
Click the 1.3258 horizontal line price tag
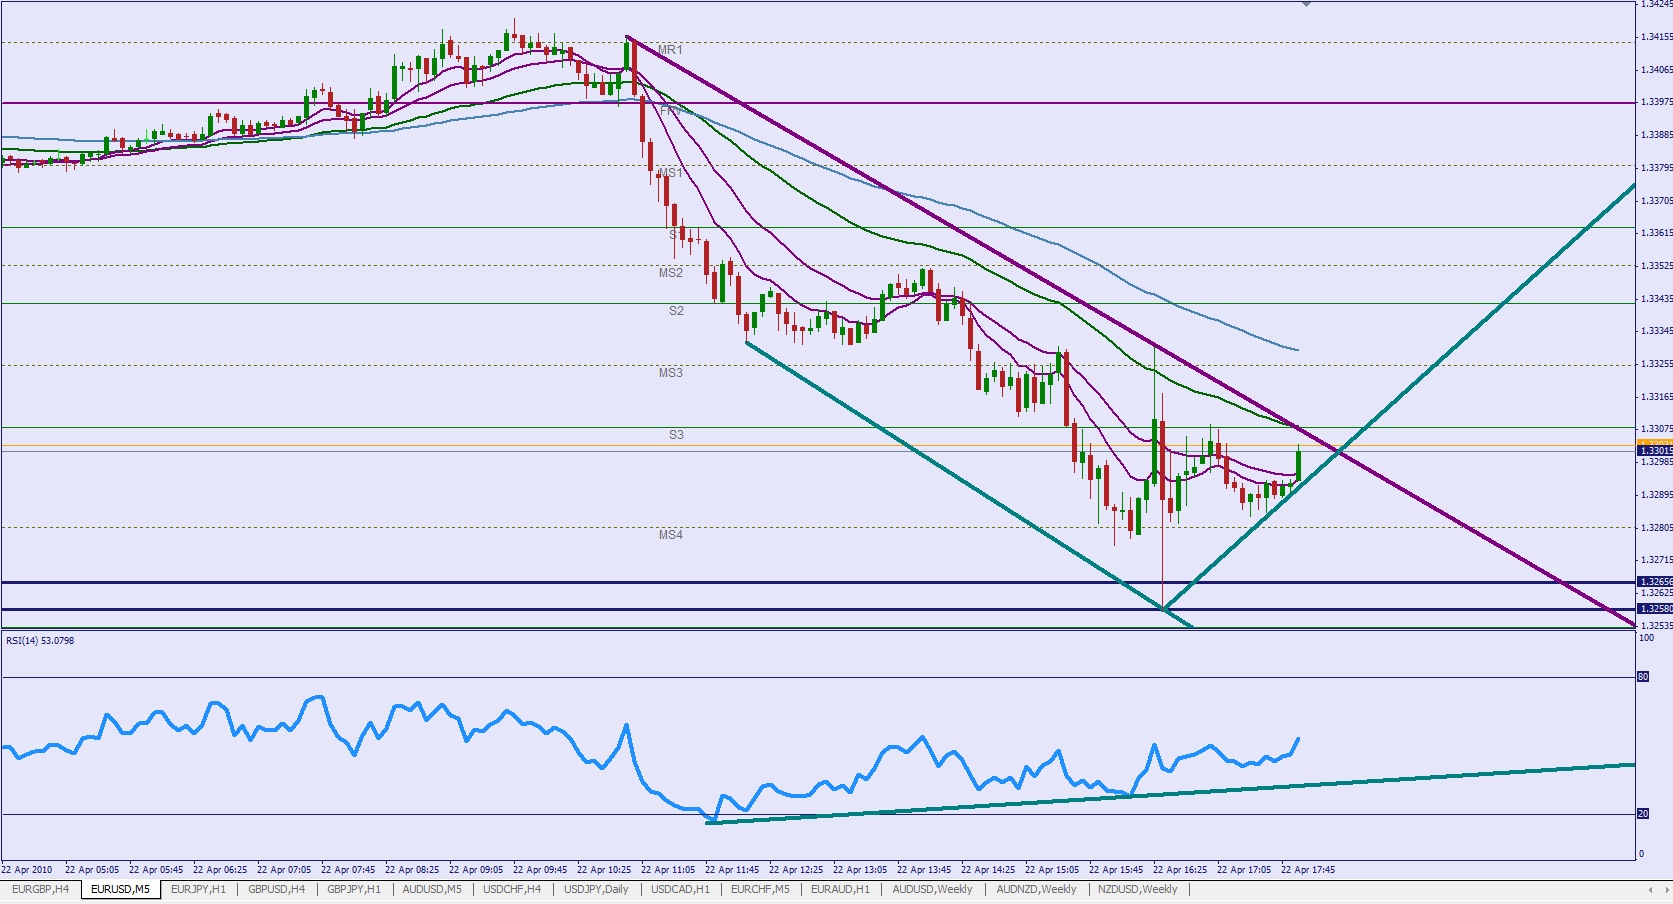tap(1655, 608)
